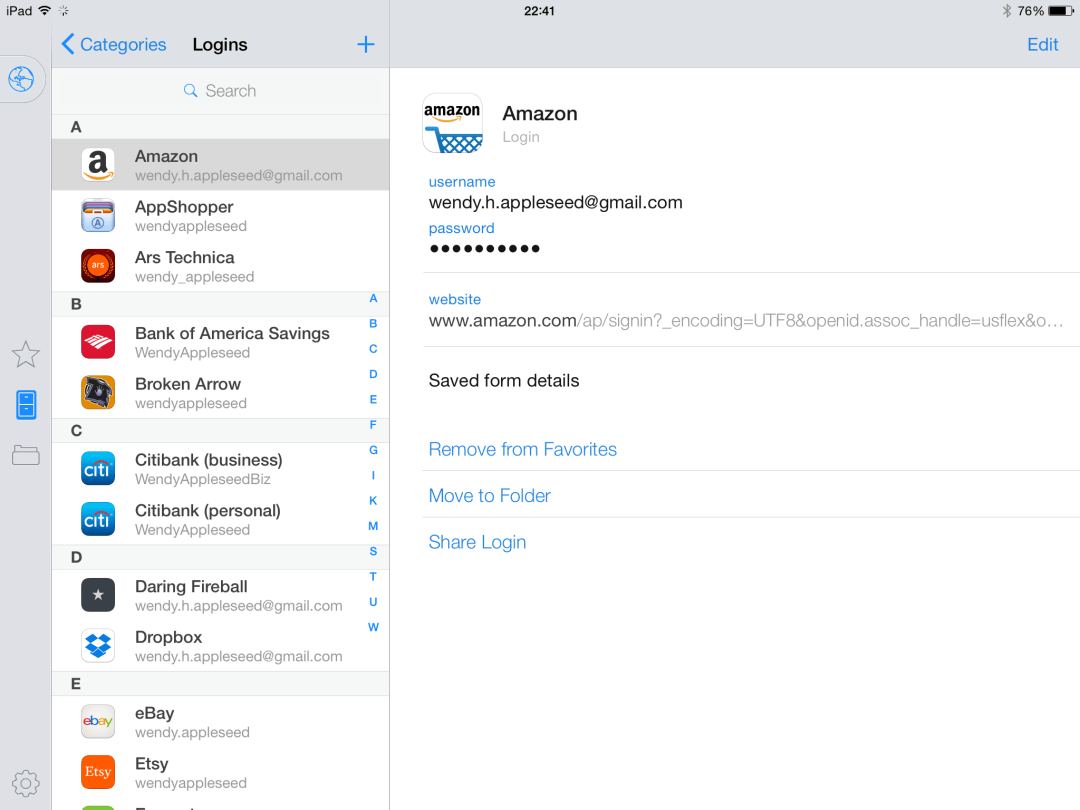Click the Daring Fireball star icon
The image size is (1080, 810).
pos(98,595)
